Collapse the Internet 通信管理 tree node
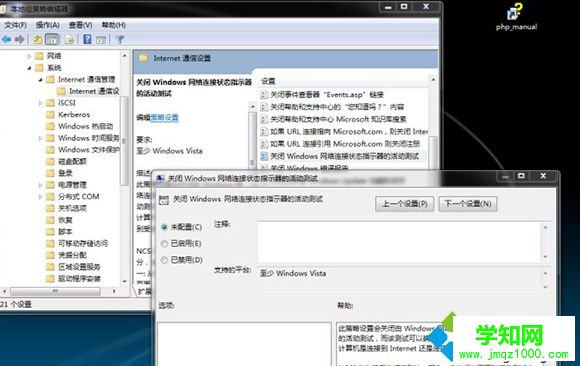 coord(40,80)
